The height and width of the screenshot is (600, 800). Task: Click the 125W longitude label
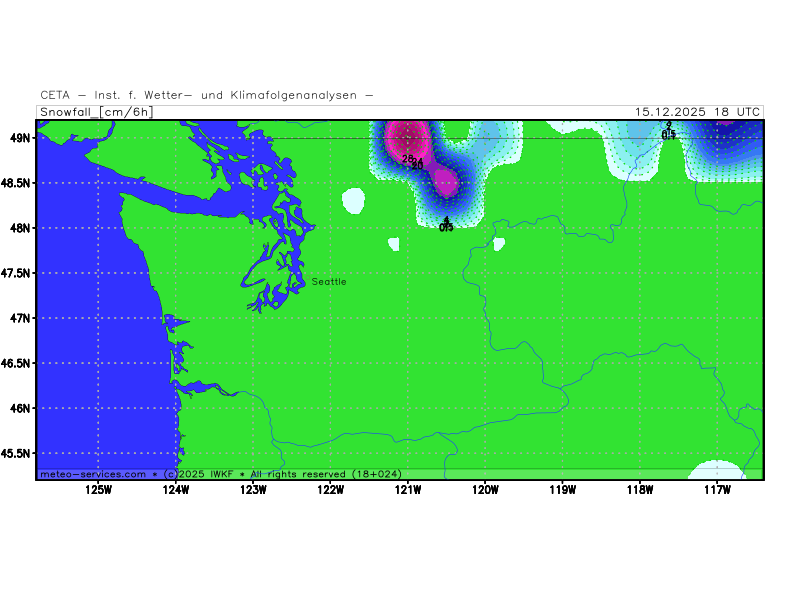[x=98, y=490]
